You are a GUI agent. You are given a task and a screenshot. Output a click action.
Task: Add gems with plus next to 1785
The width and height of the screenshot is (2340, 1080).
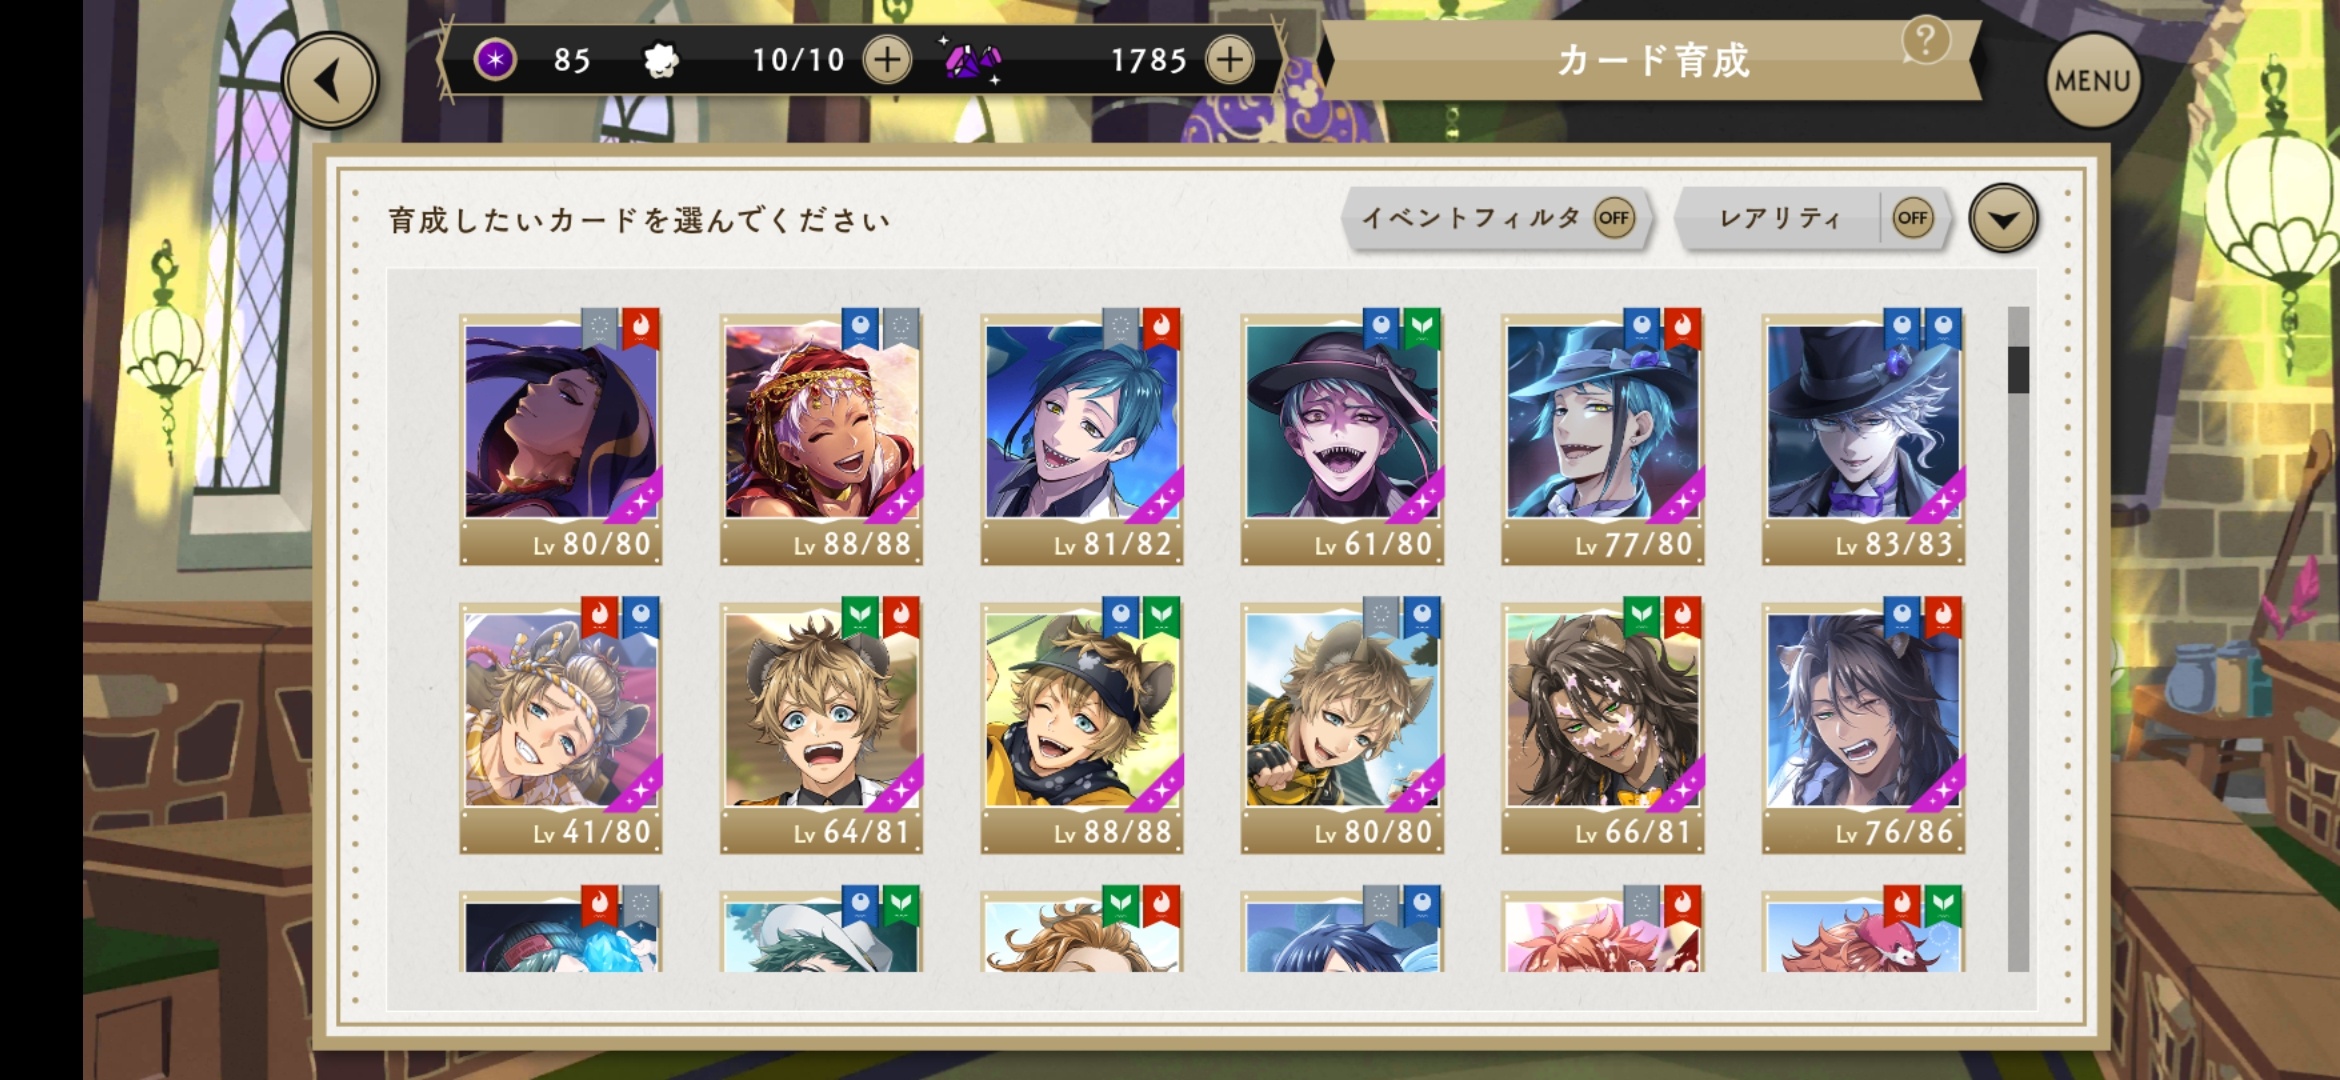[1230, 60]
